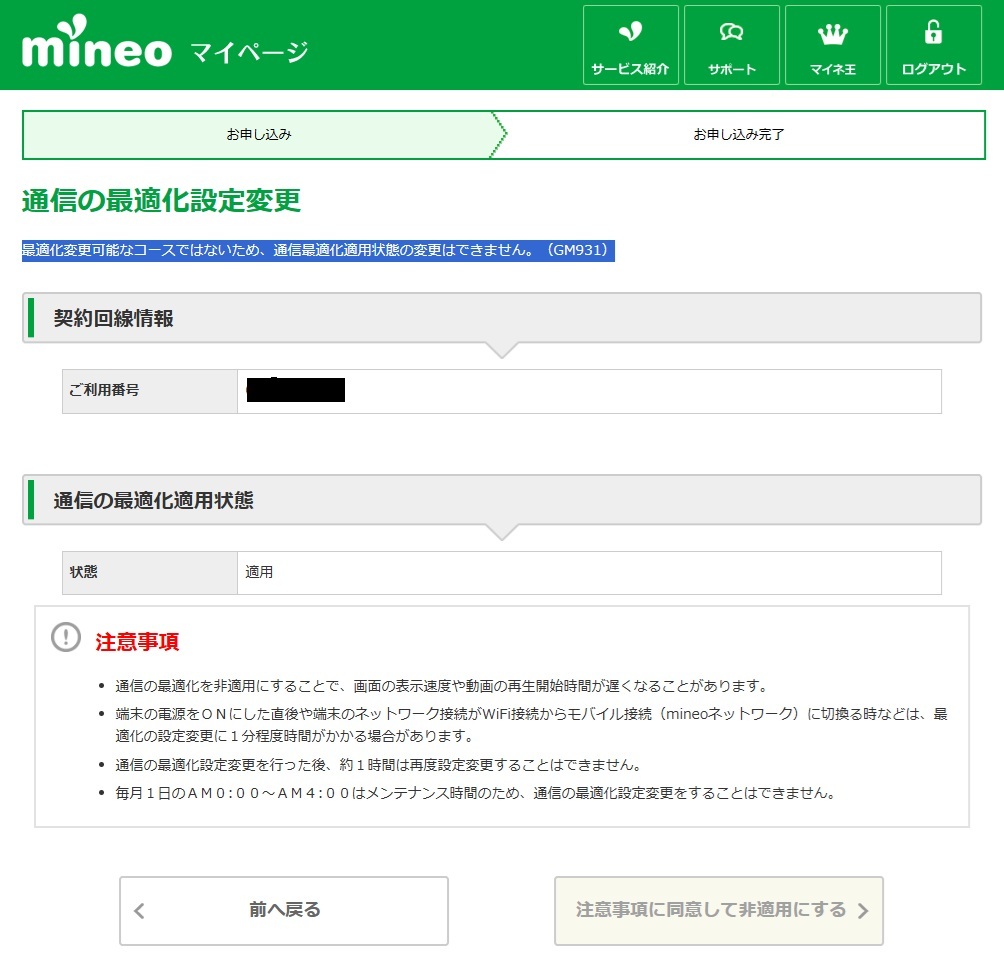Click the 適用 status value cell
Viewport: 1004px width, 969px height.
pyautogui.click(x=588, y=573)
